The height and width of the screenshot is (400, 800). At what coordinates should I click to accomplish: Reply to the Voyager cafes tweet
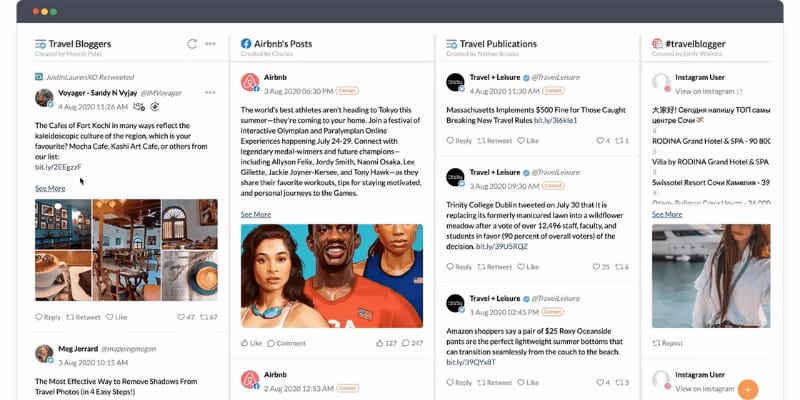click(x=47, y=317)
